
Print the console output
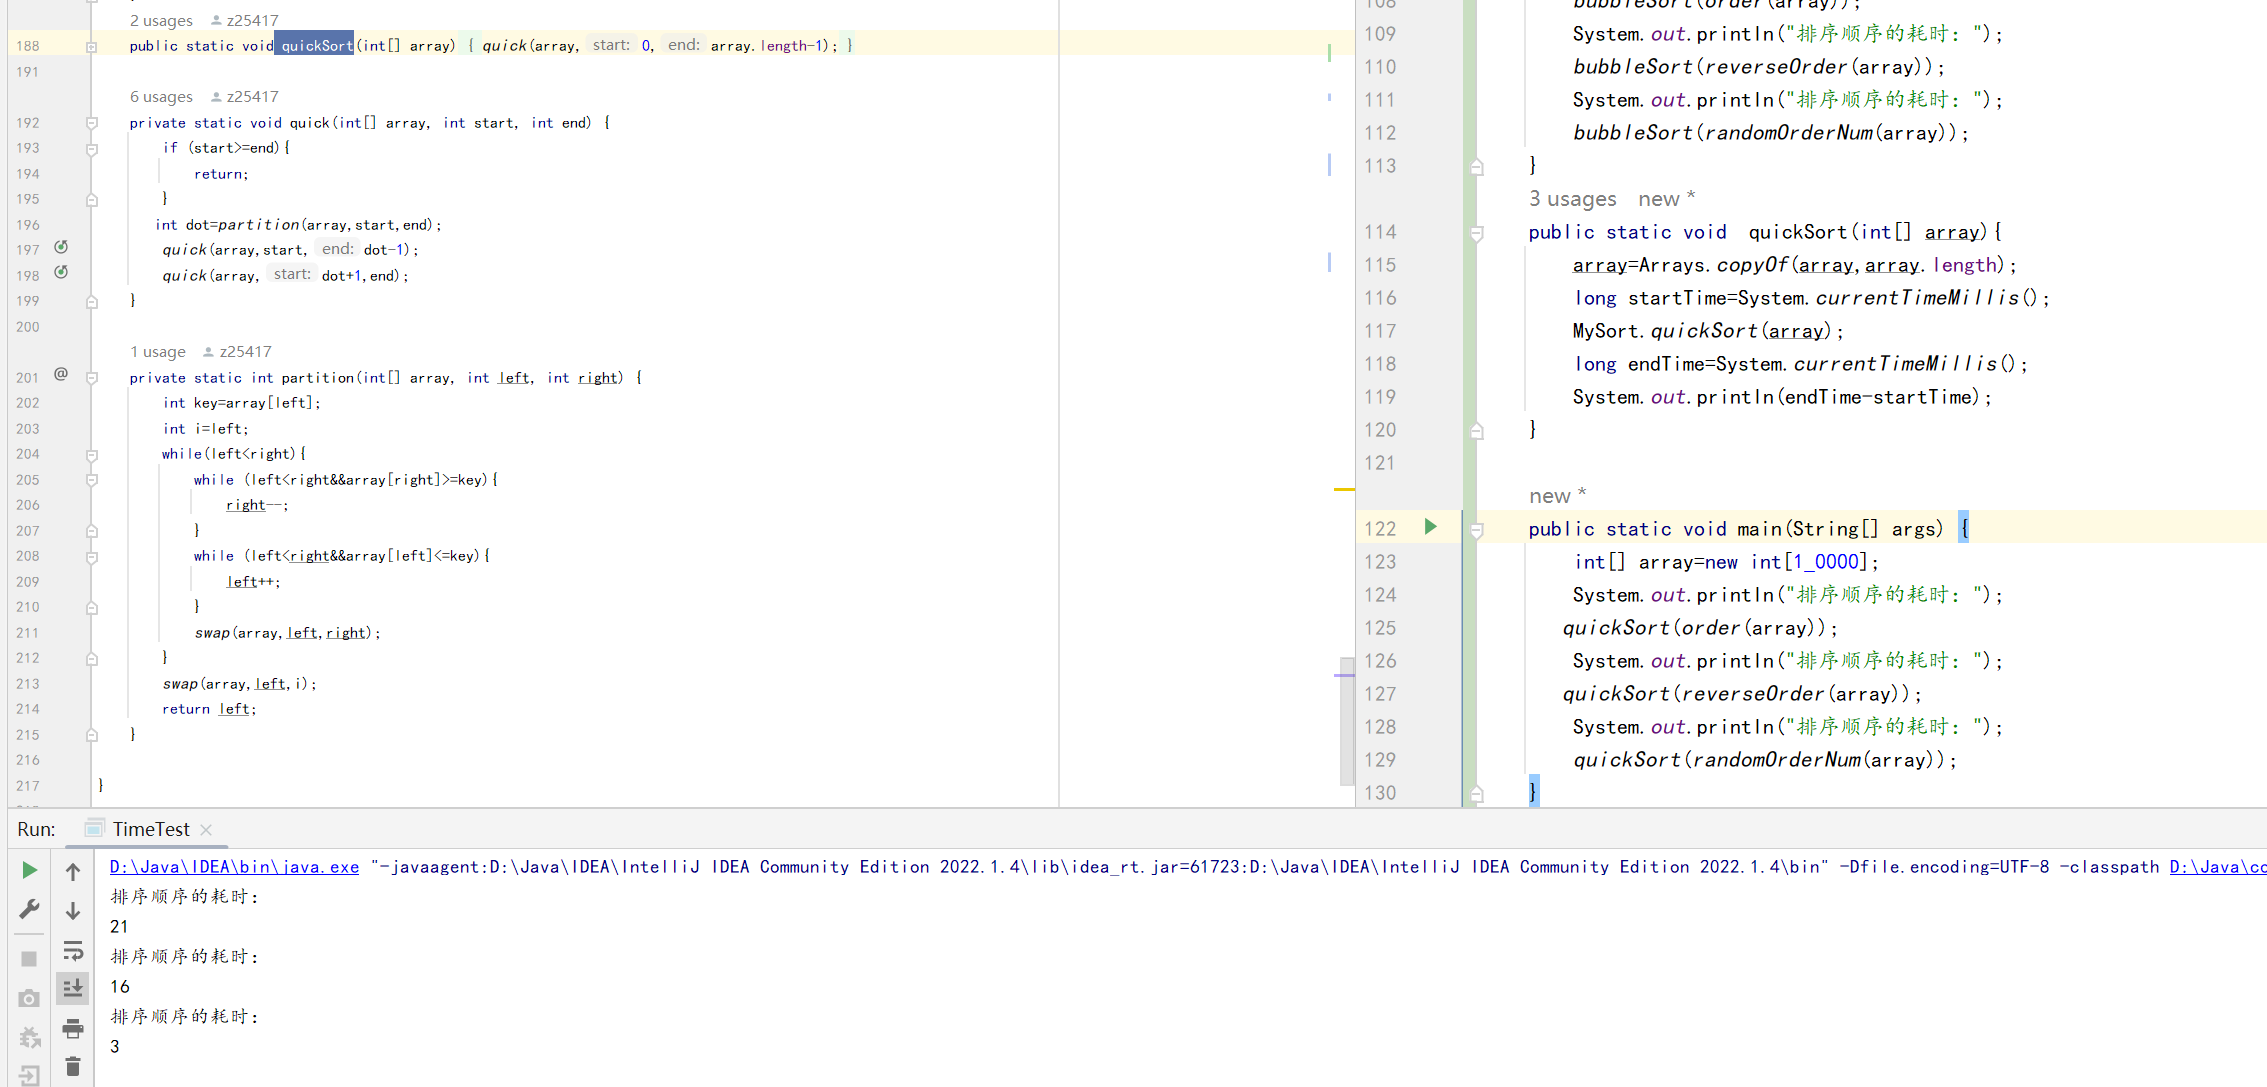tap(73, 1028)
